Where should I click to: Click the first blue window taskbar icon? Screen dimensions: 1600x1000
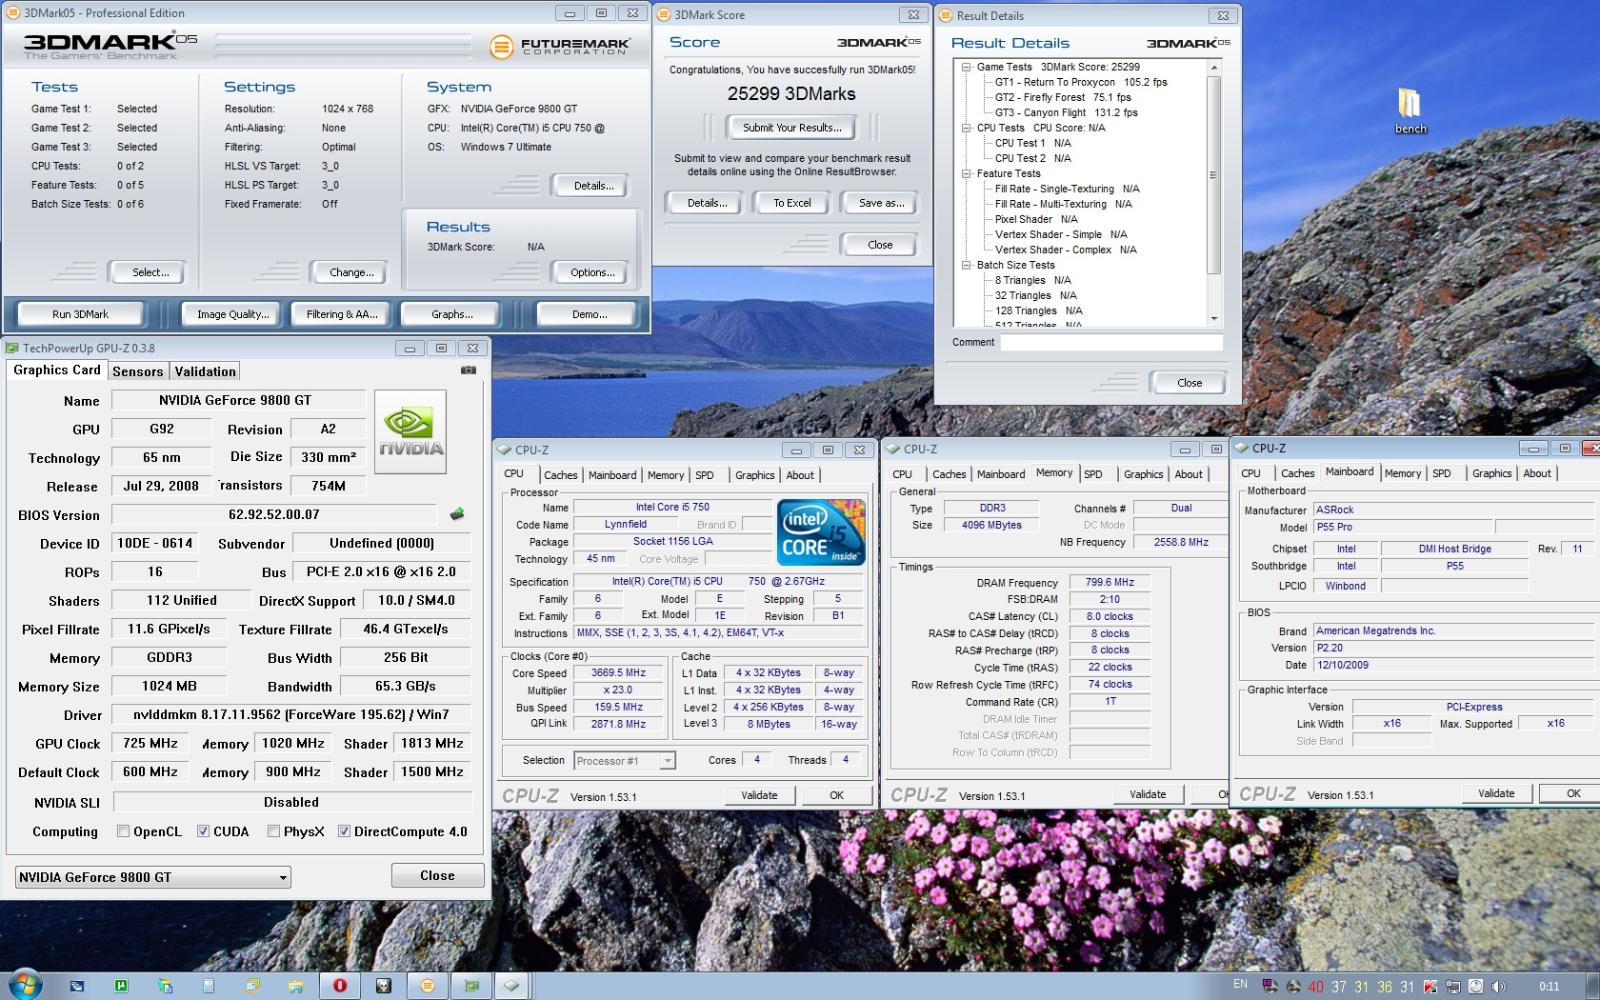77,985
